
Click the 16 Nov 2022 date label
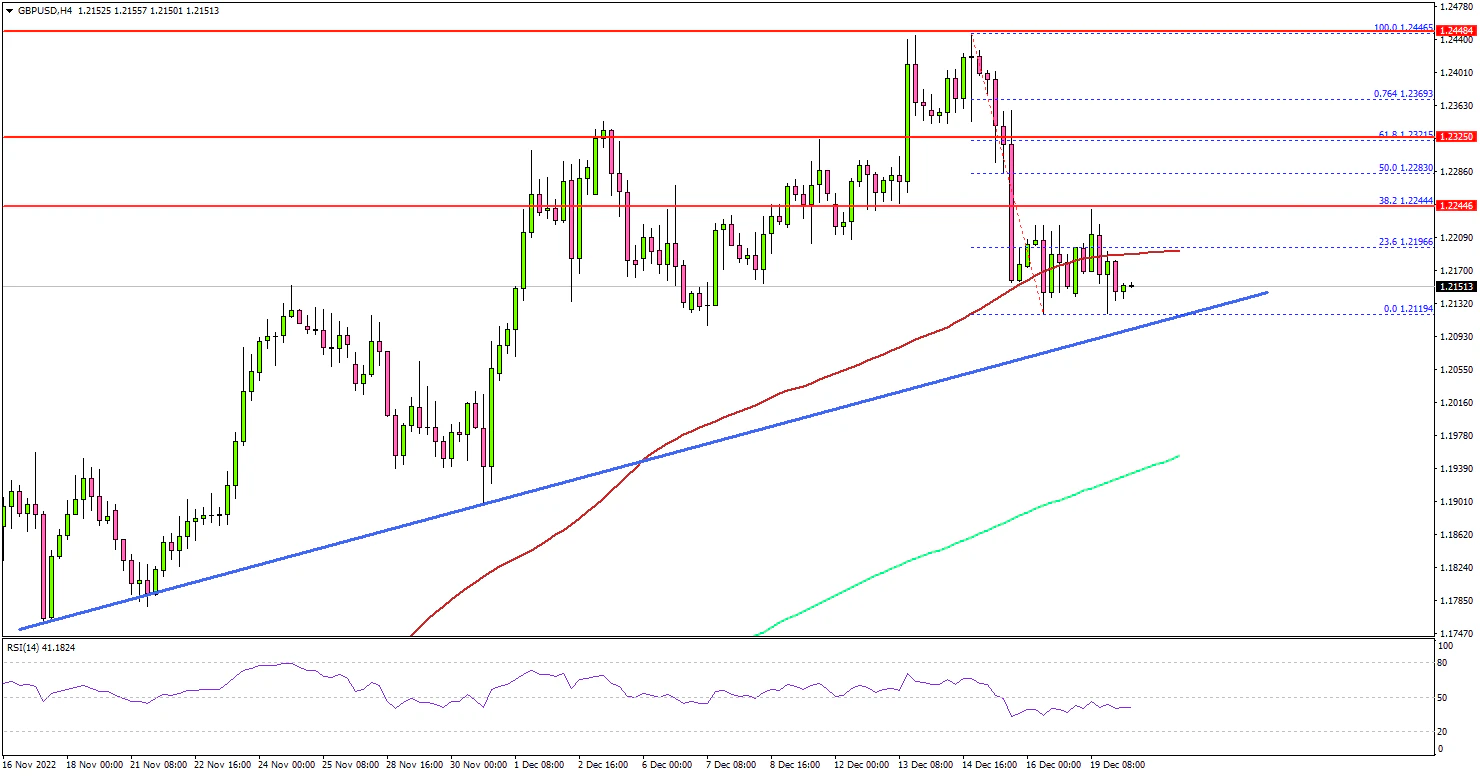coord(30,765)
